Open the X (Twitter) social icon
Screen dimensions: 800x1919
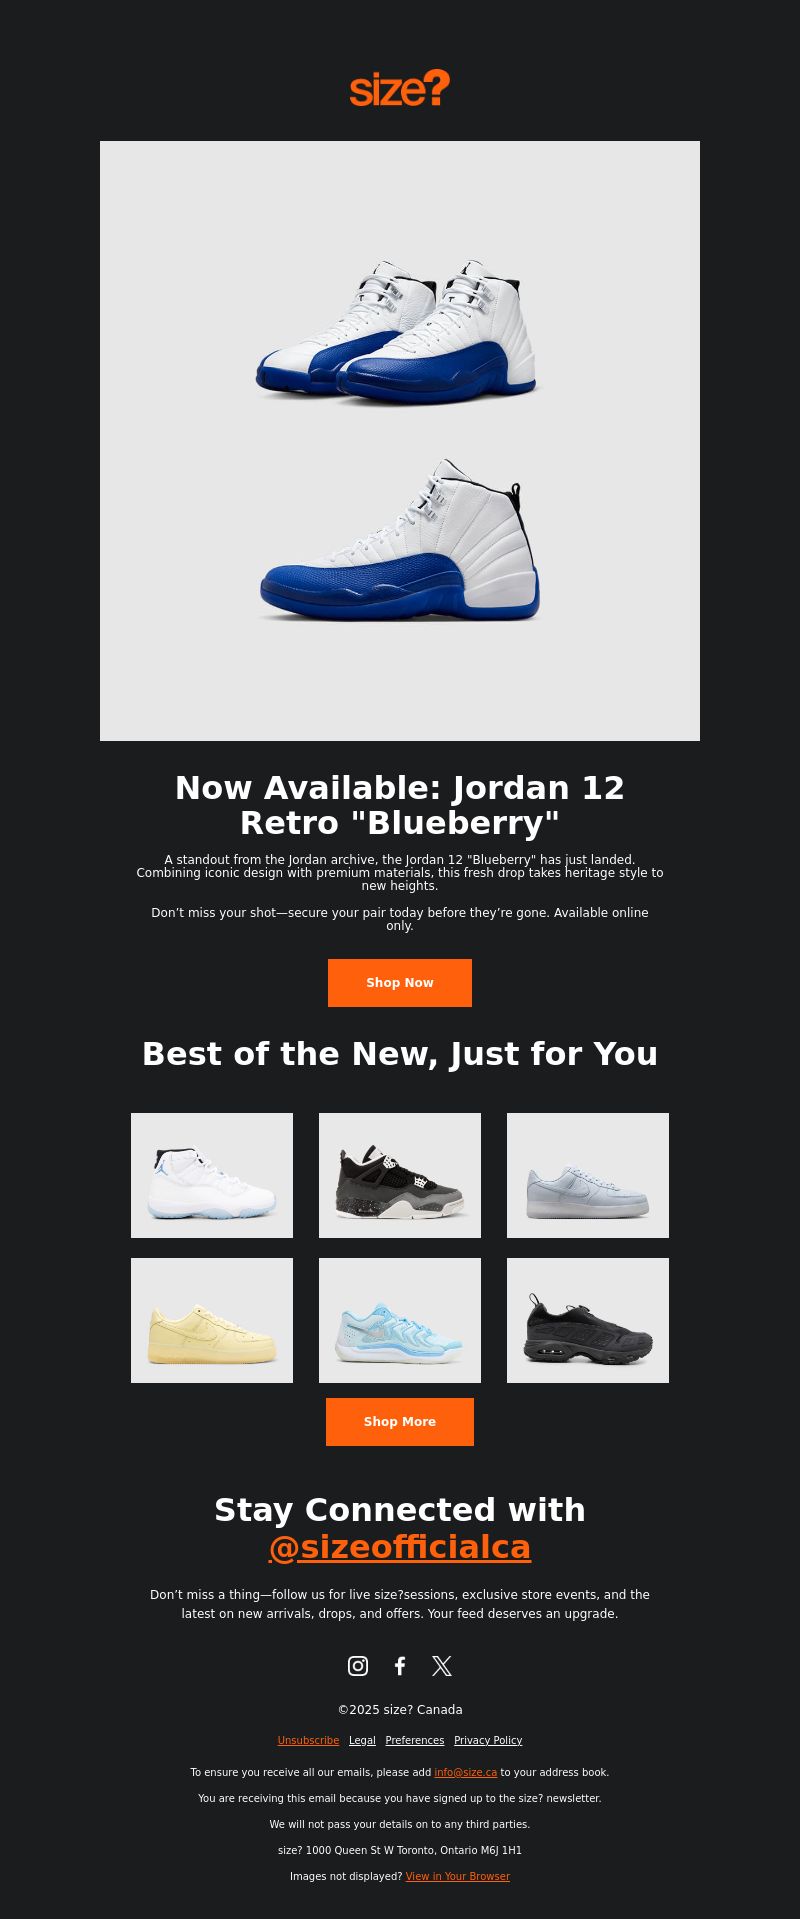442,1665
